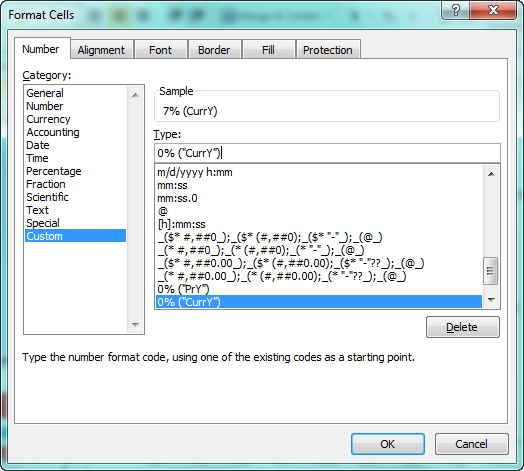Screen dimensions: 524x471
Task: Confirm with the OK button
Action: tap(388, 444)
